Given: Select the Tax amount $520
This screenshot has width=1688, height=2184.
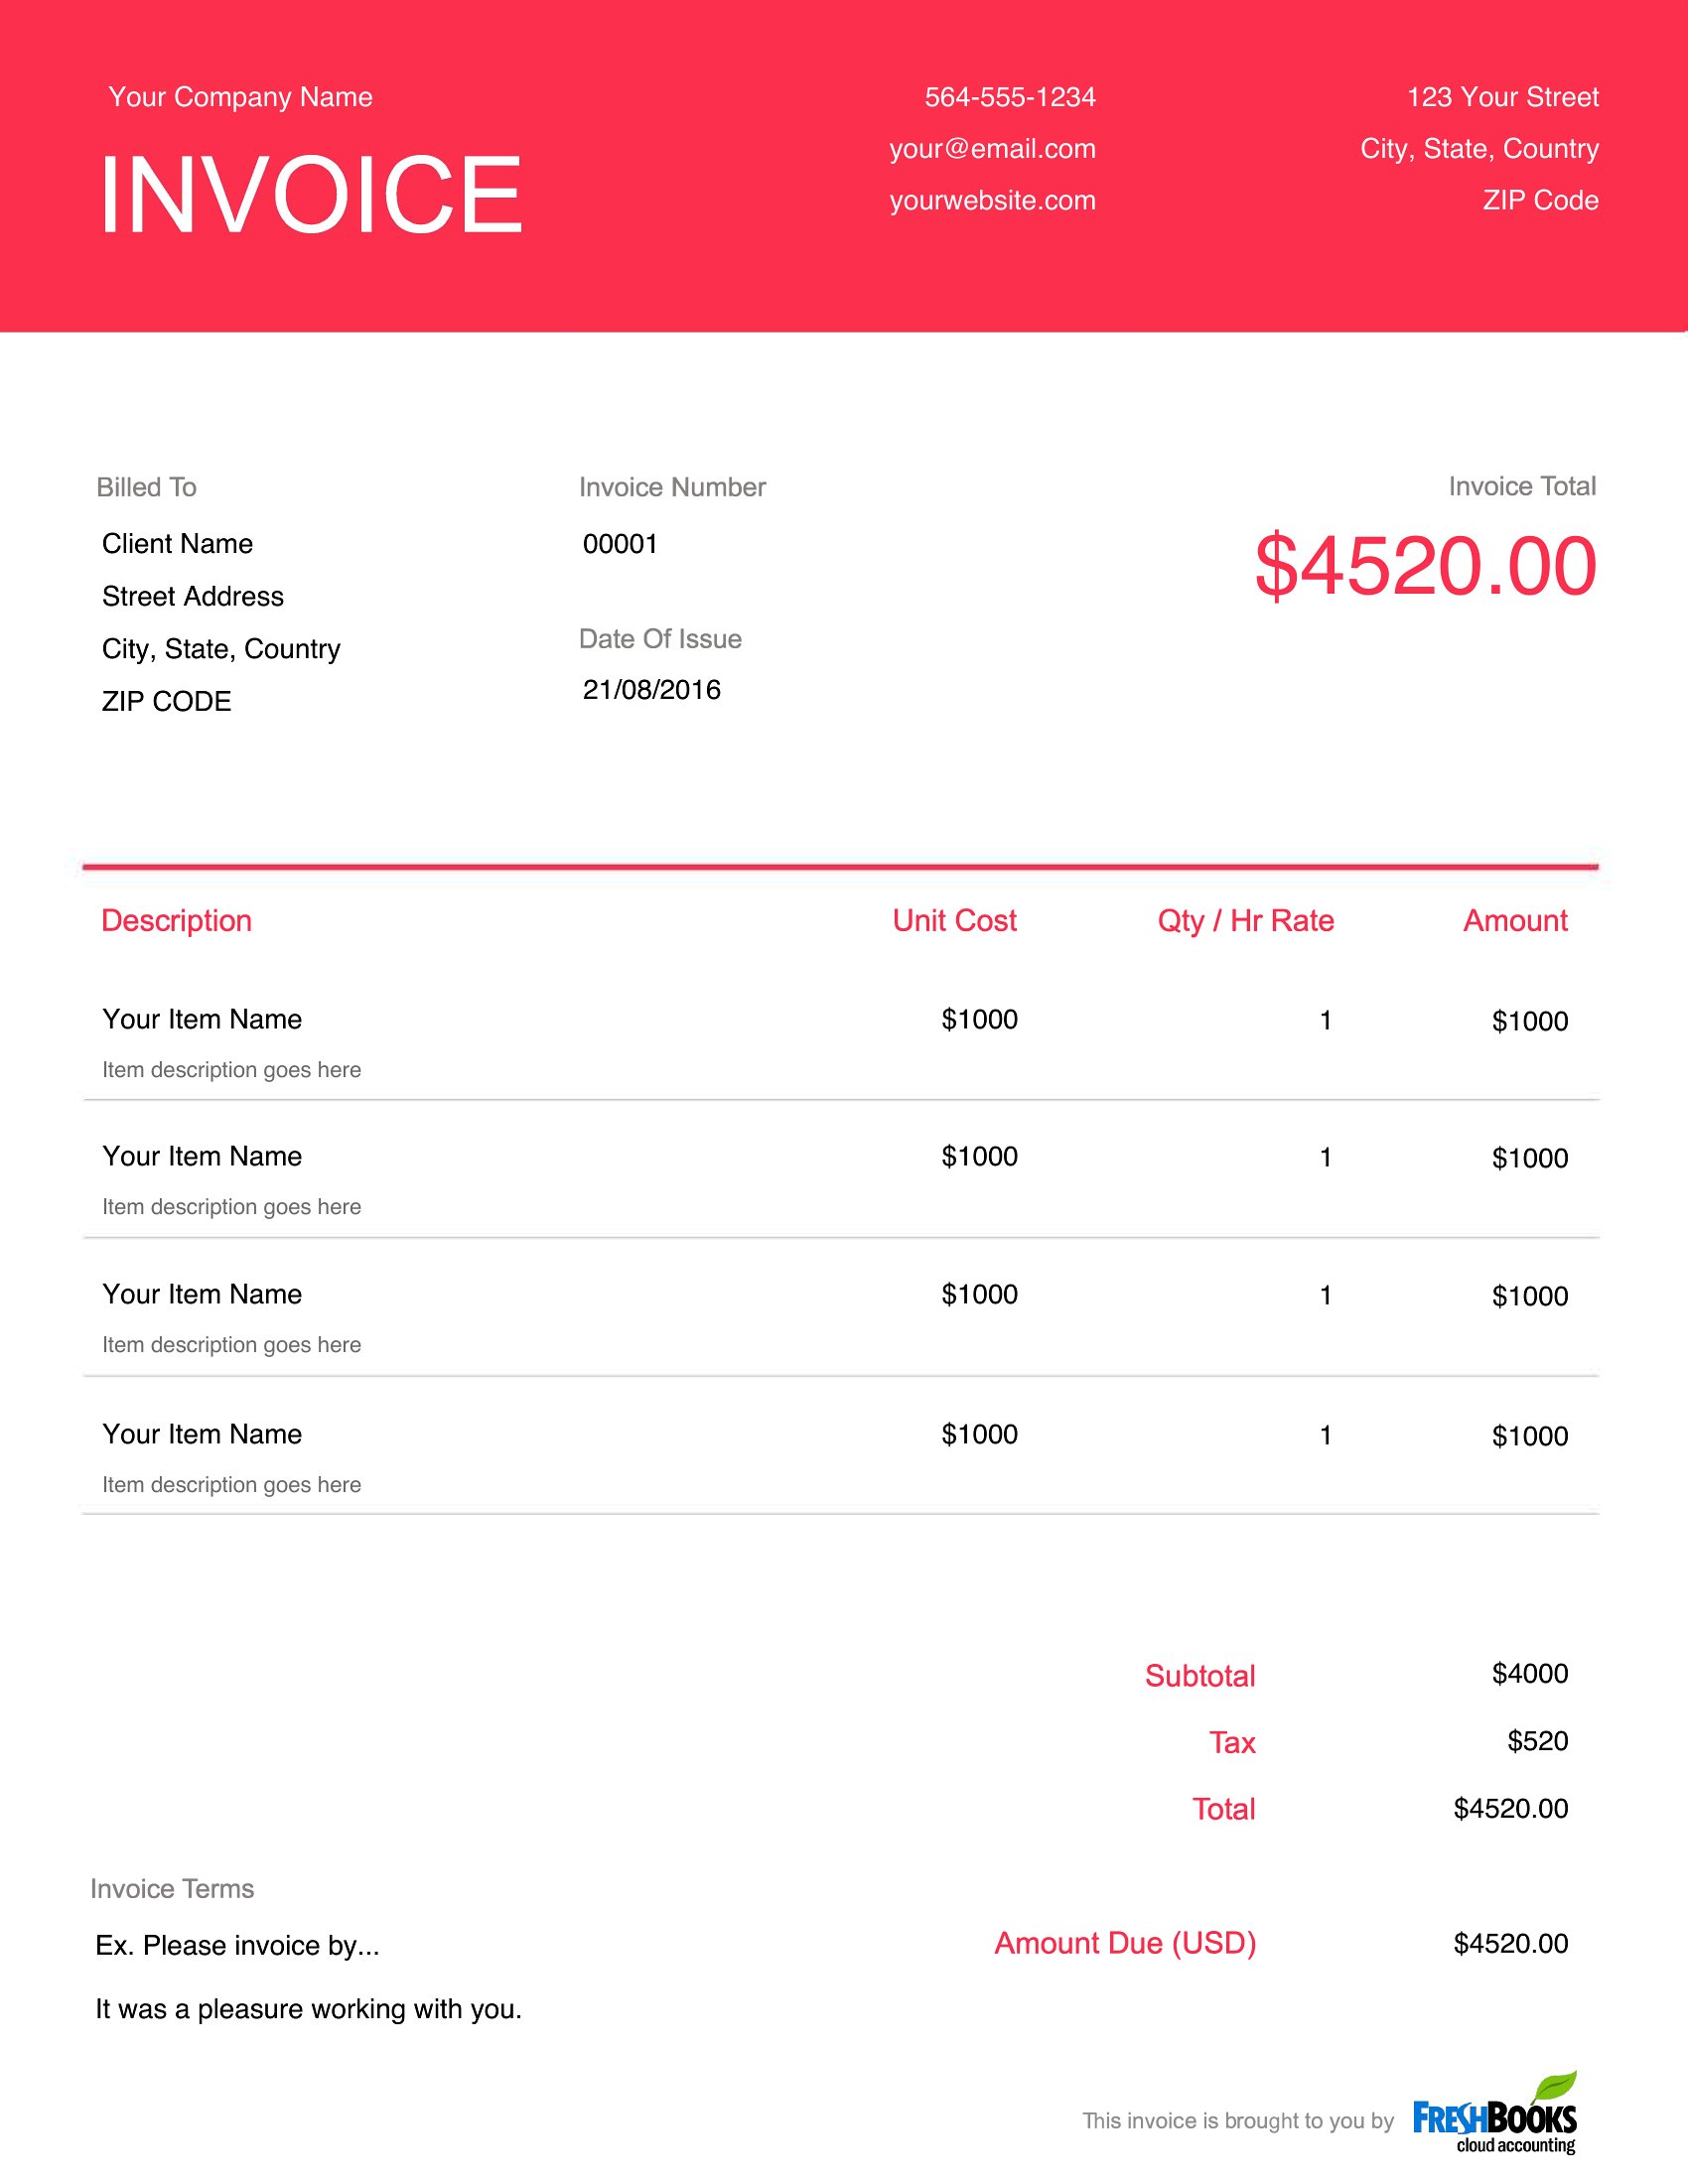Looking at the screenshot, I should (x=1537, y=1741).
